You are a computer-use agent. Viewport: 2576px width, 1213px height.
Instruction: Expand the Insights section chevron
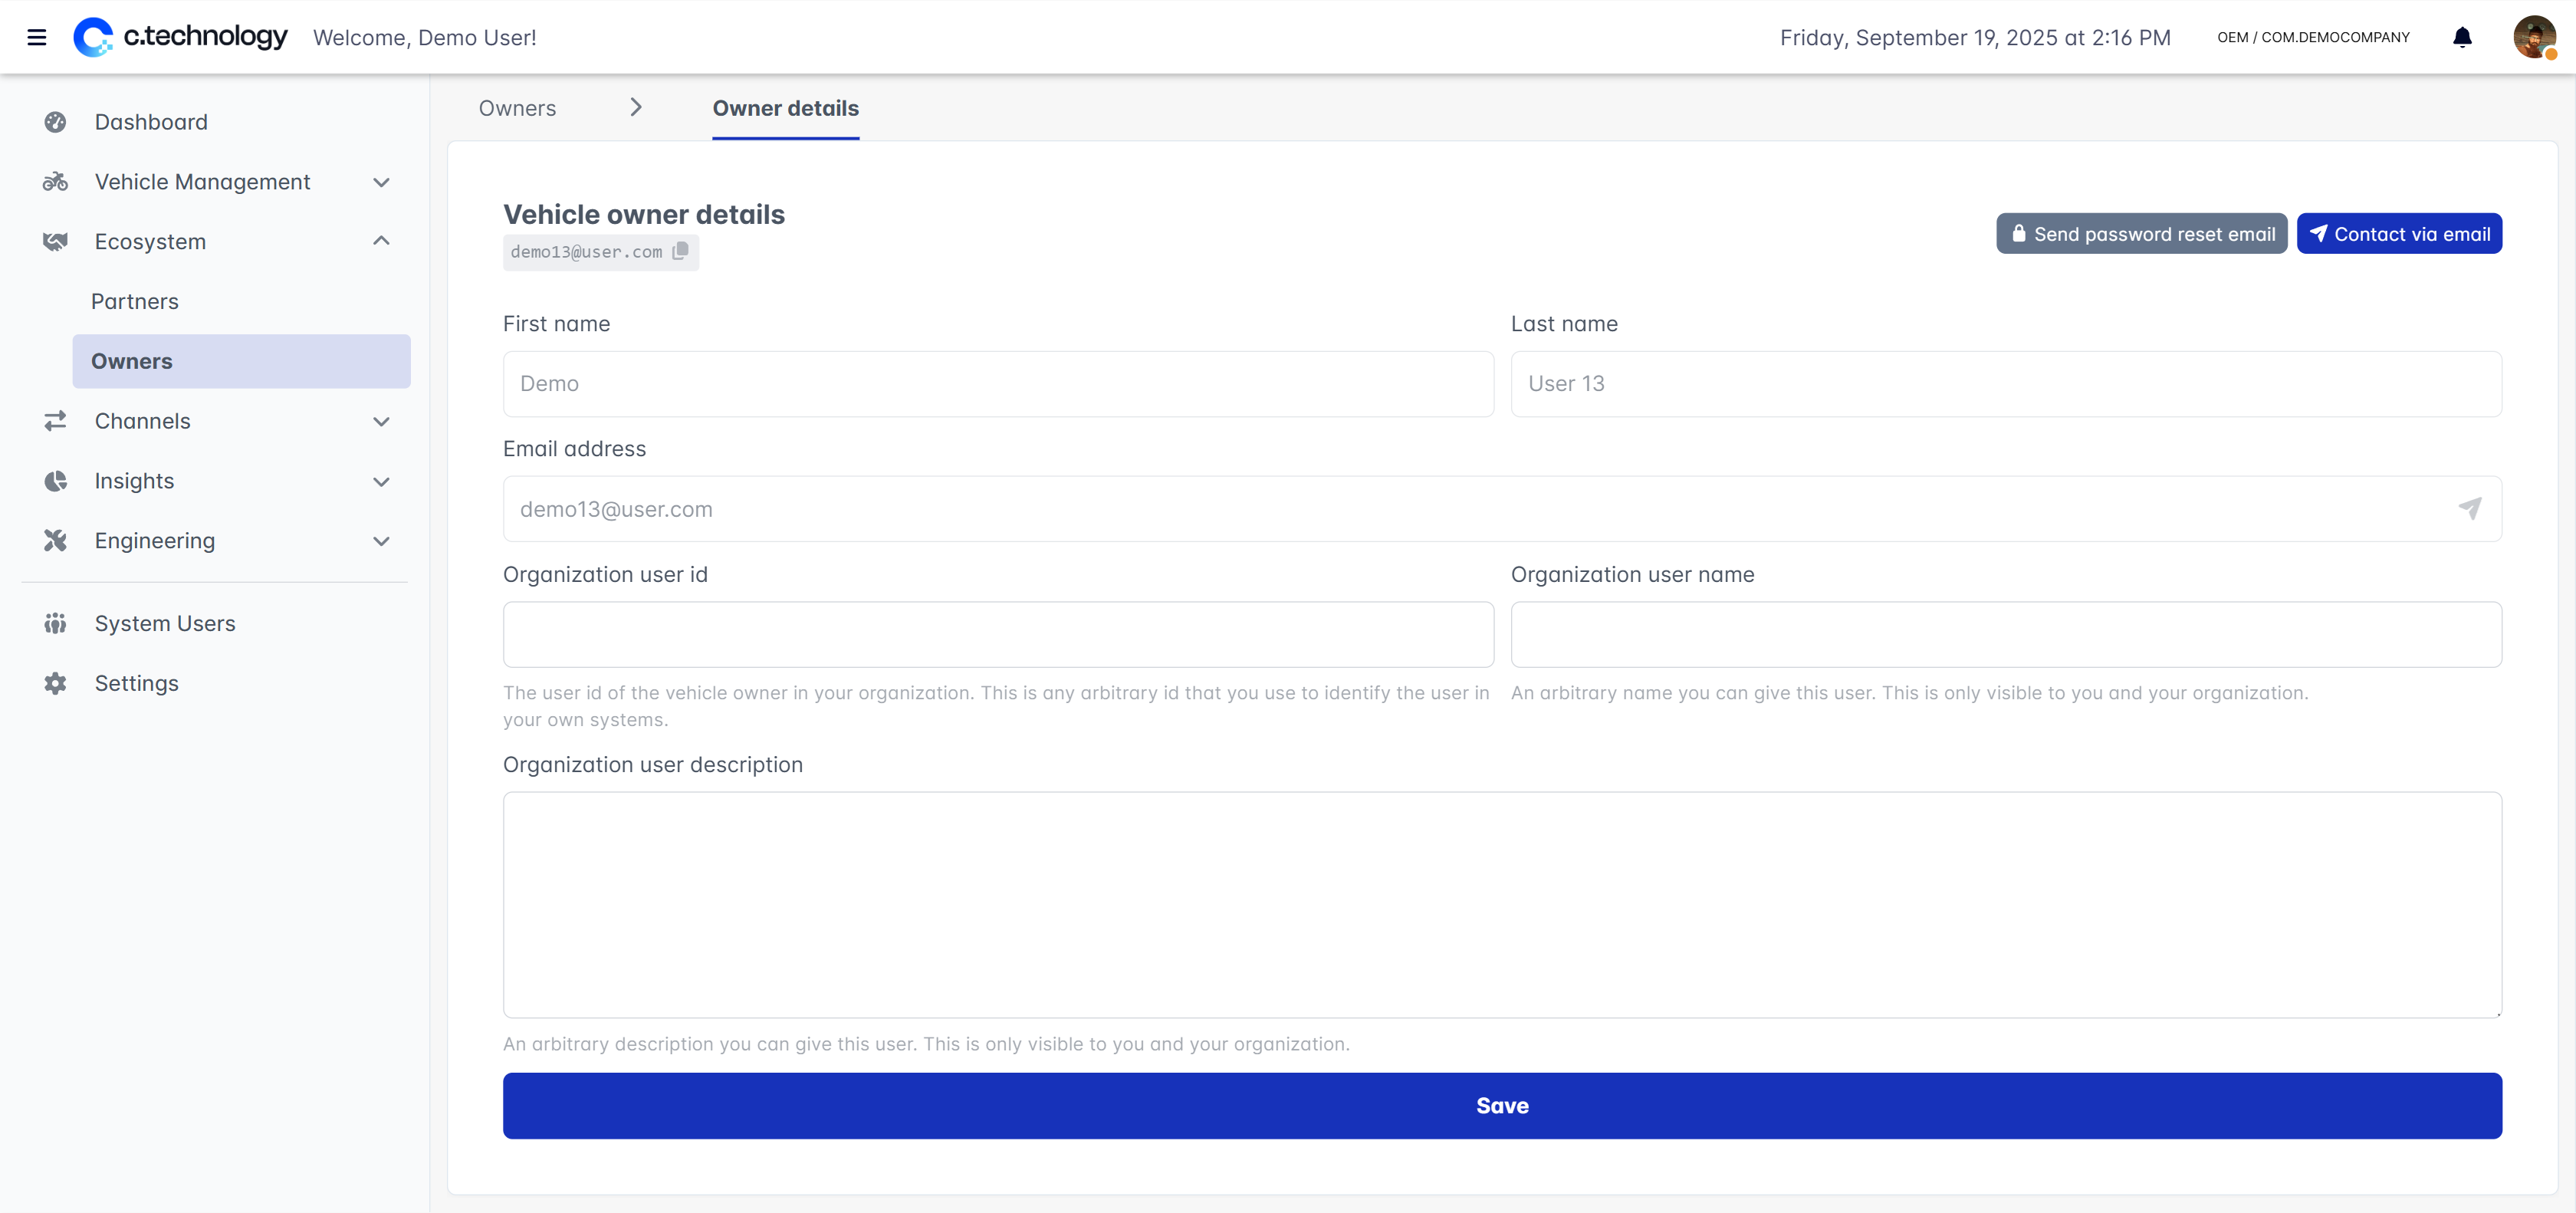click(381, 481)
